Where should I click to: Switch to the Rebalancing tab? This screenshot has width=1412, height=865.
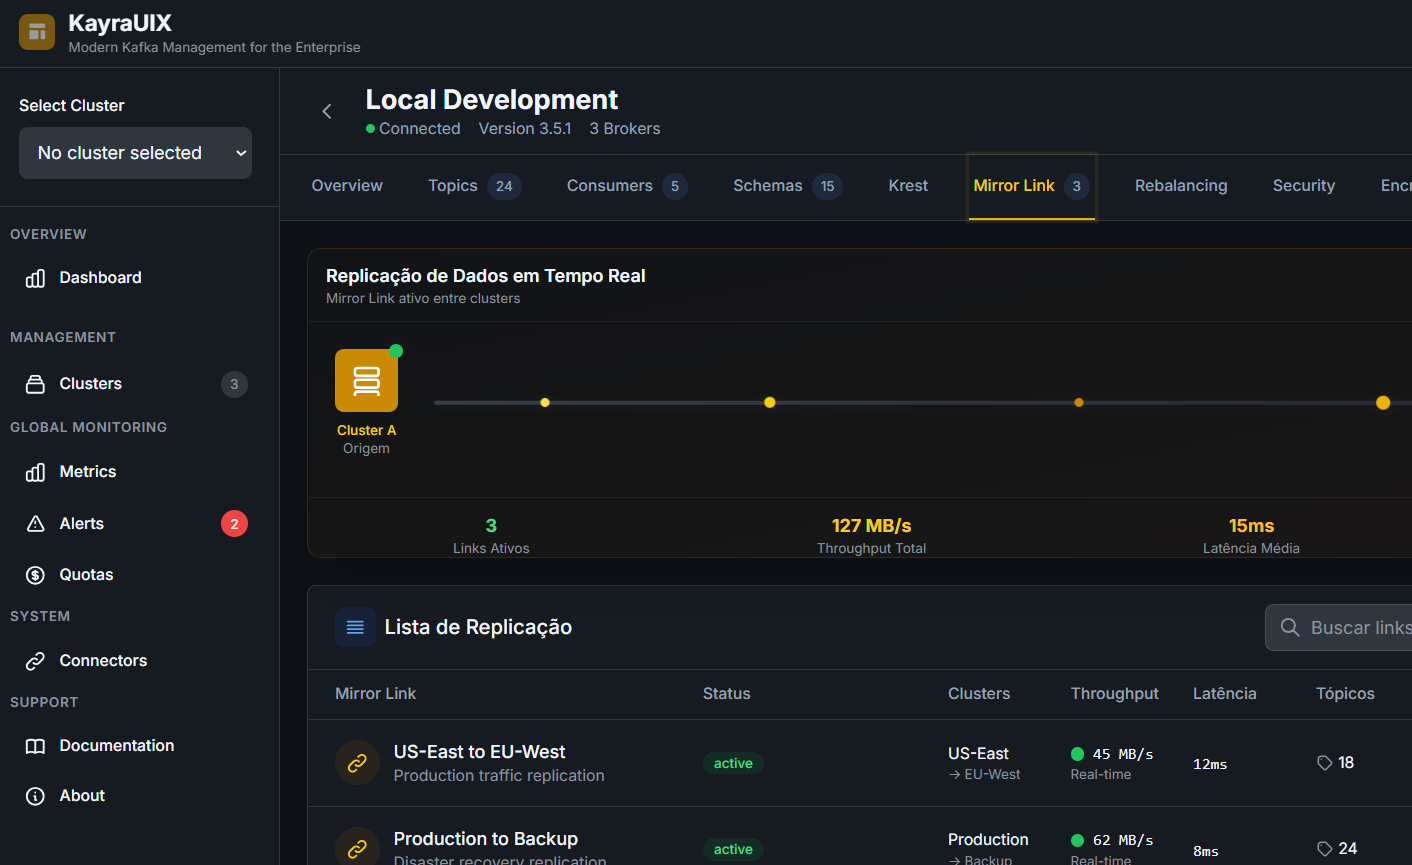[x=1181, y=186]
